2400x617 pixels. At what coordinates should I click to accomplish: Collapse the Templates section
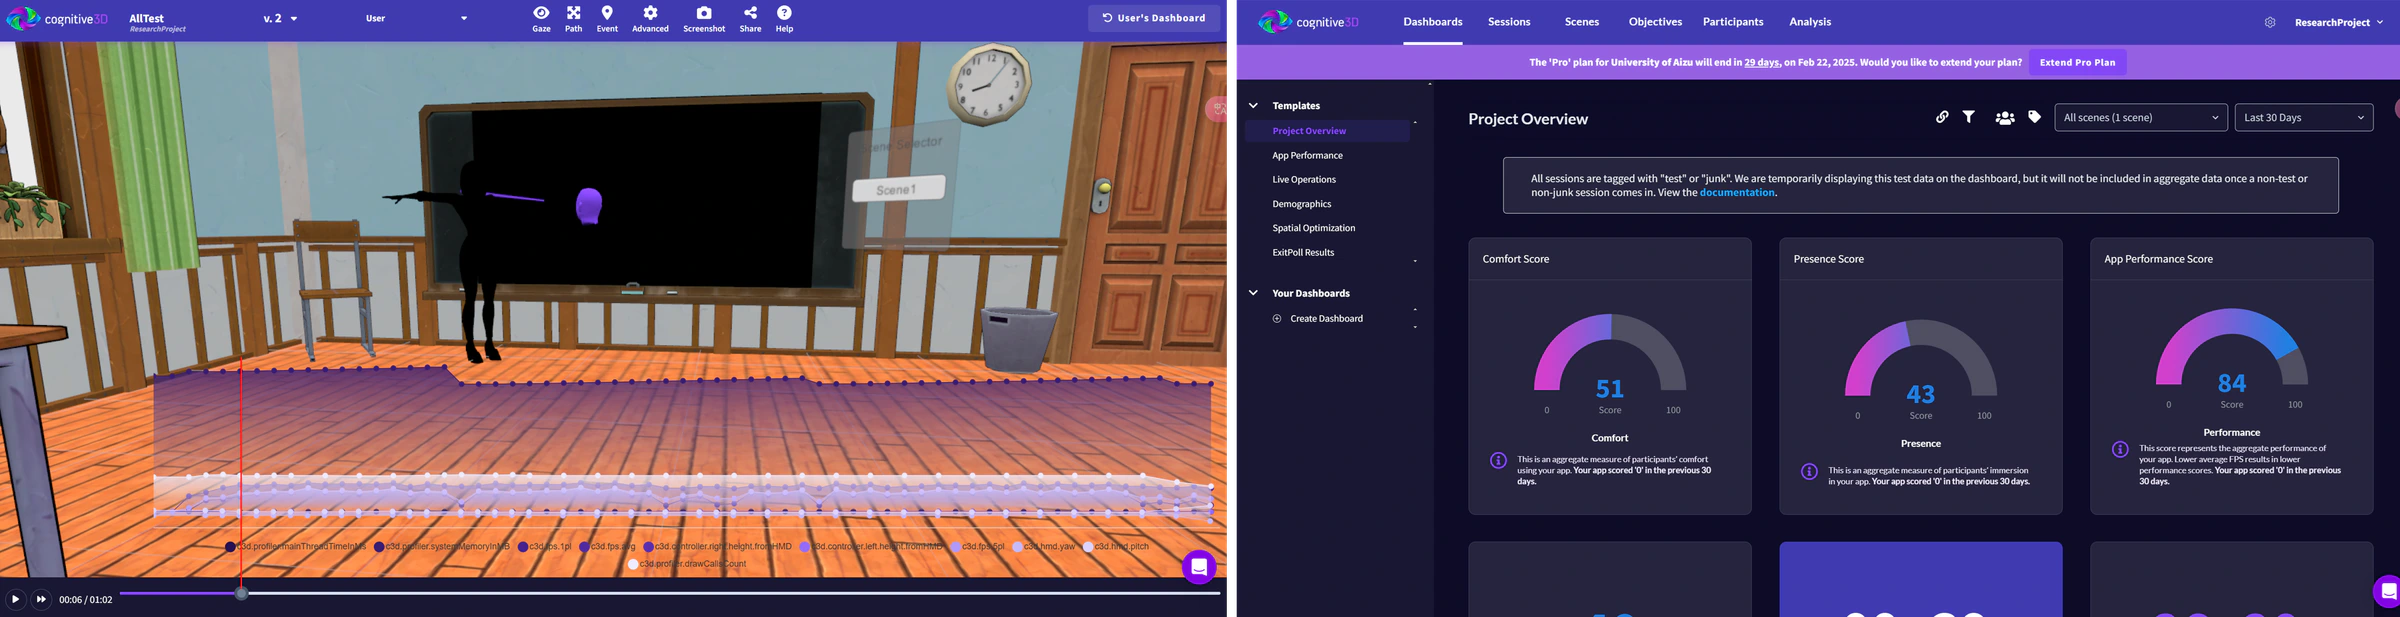[1253, 105]
